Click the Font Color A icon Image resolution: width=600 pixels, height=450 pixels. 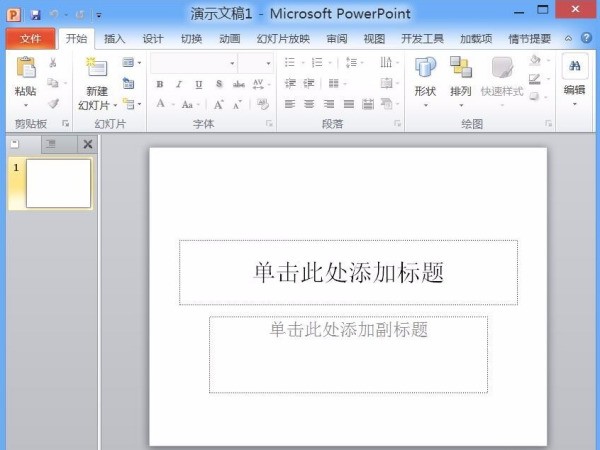pyautogui.click(x=161, y=104)
